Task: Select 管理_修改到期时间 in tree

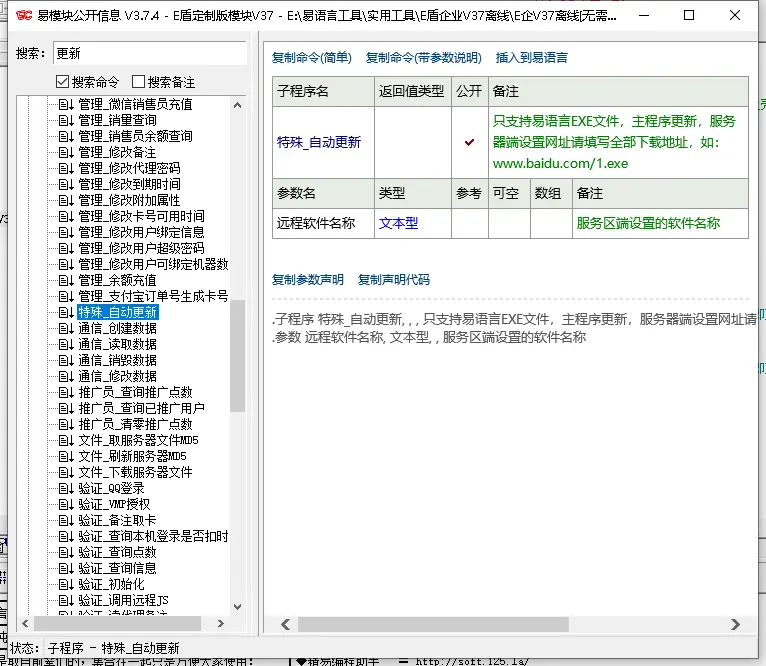Action: click(129, 184)
